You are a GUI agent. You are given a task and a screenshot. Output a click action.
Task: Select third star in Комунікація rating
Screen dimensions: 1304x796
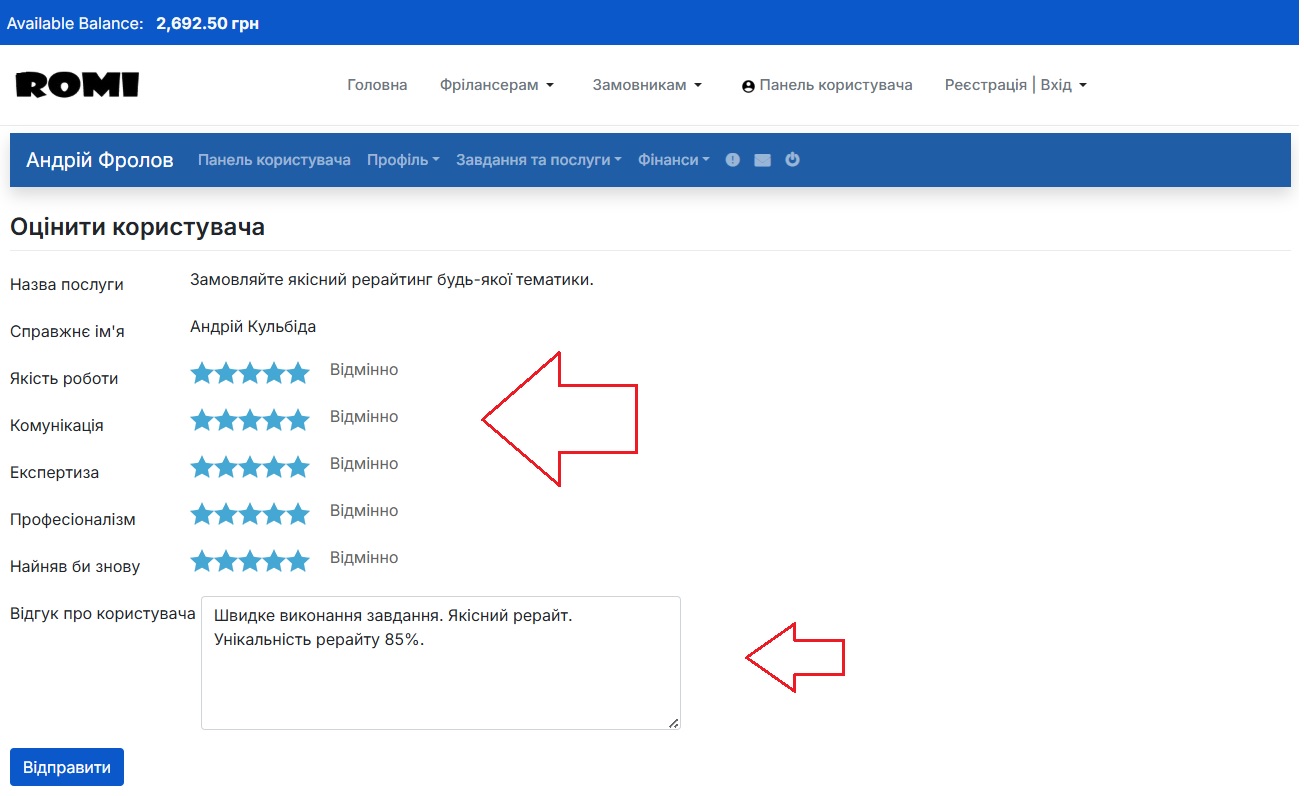click(250, 421)
